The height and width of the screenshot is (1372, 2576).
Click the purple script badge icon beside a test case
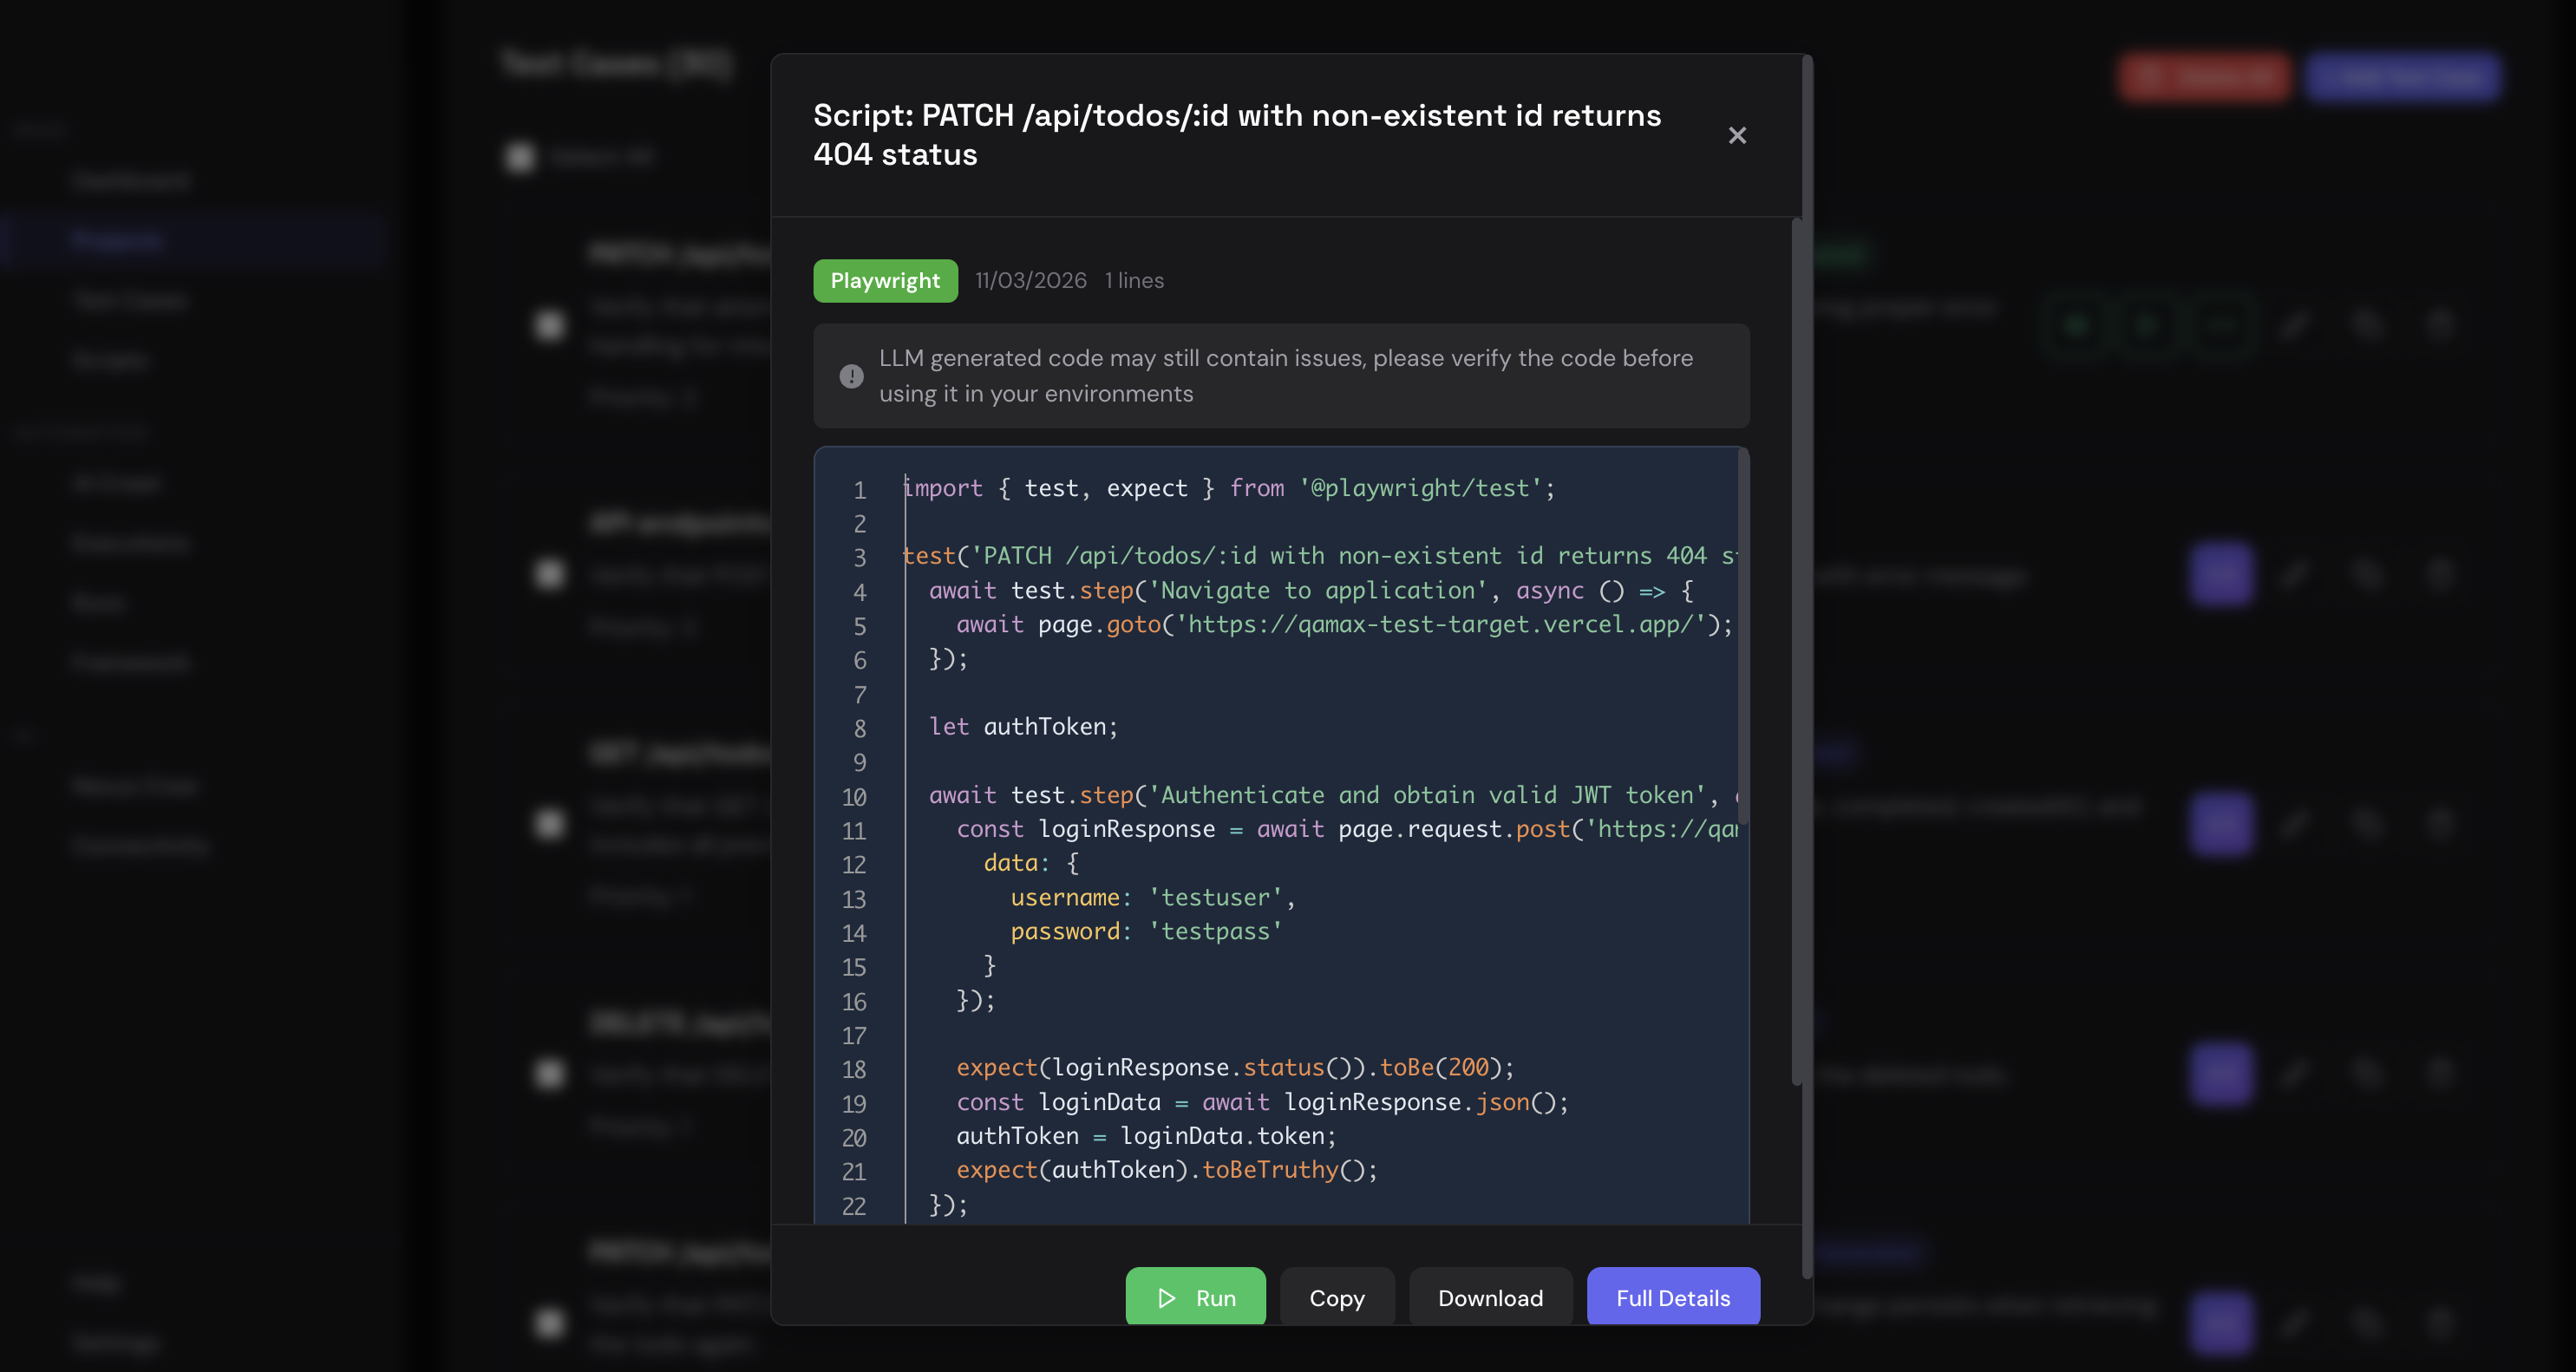2220,572
